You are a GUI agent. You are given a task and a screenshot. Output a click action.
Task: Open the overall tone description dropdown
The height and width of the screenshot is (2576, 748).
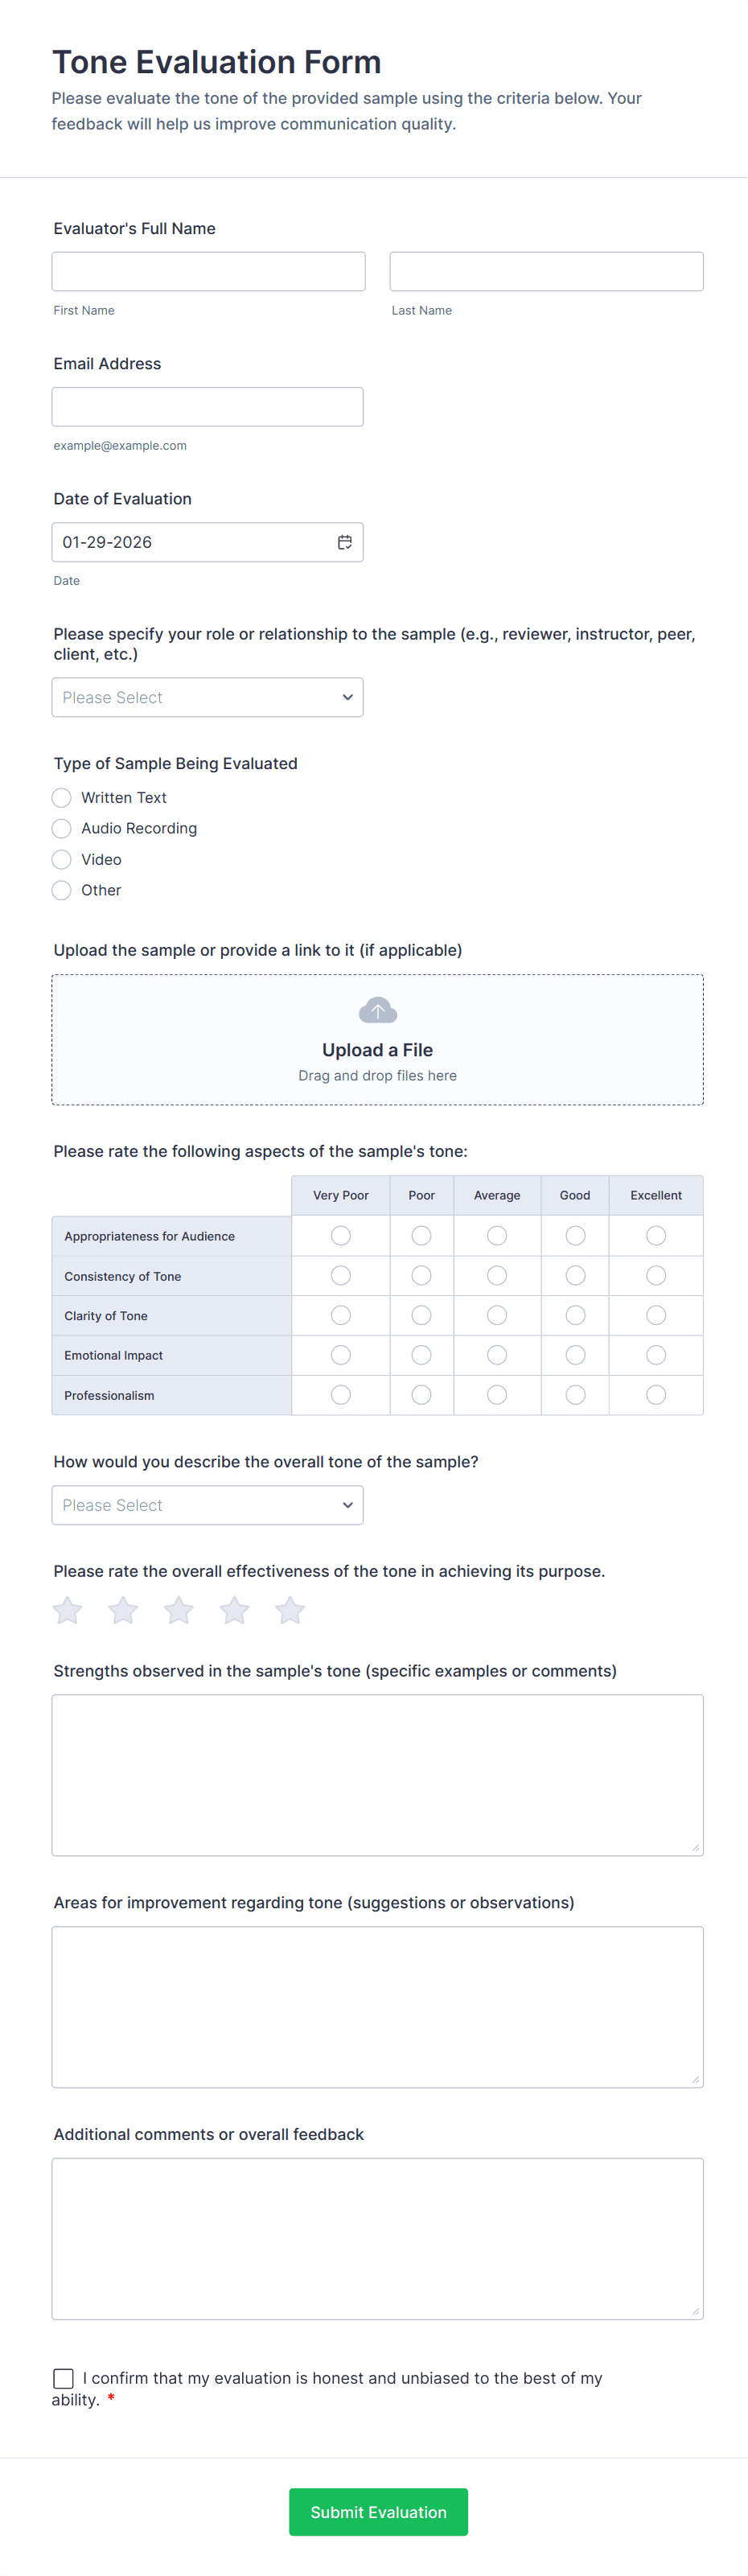[x=207, y=1505]
